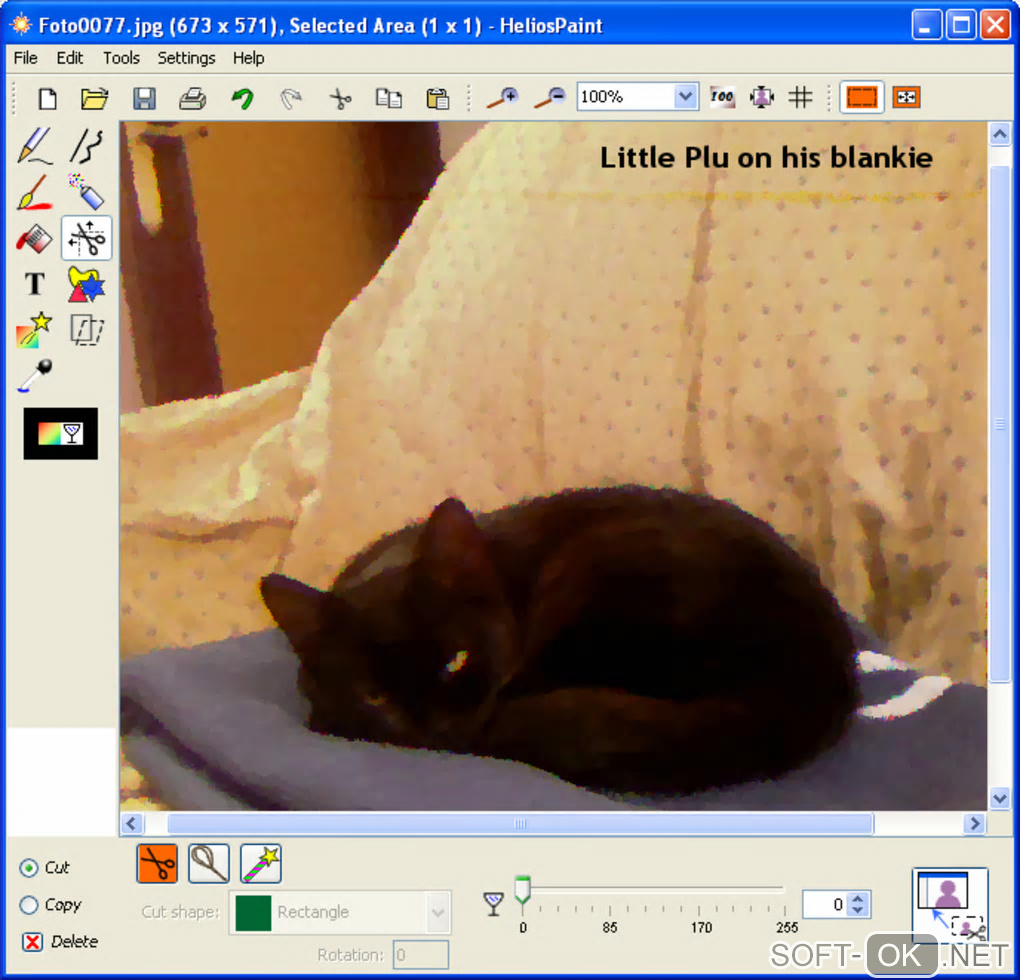Open the Tools menu
Image resolution: width=1020 pixels, height=980 pixels.
121,58
